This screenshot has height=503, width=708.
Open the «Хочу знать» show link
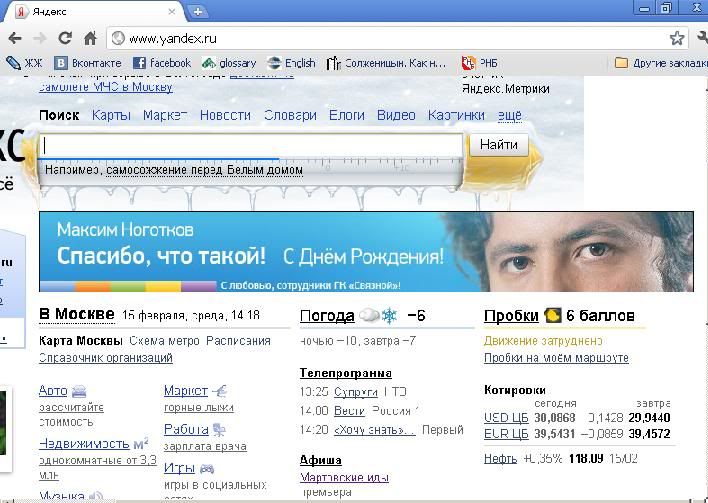375,430
